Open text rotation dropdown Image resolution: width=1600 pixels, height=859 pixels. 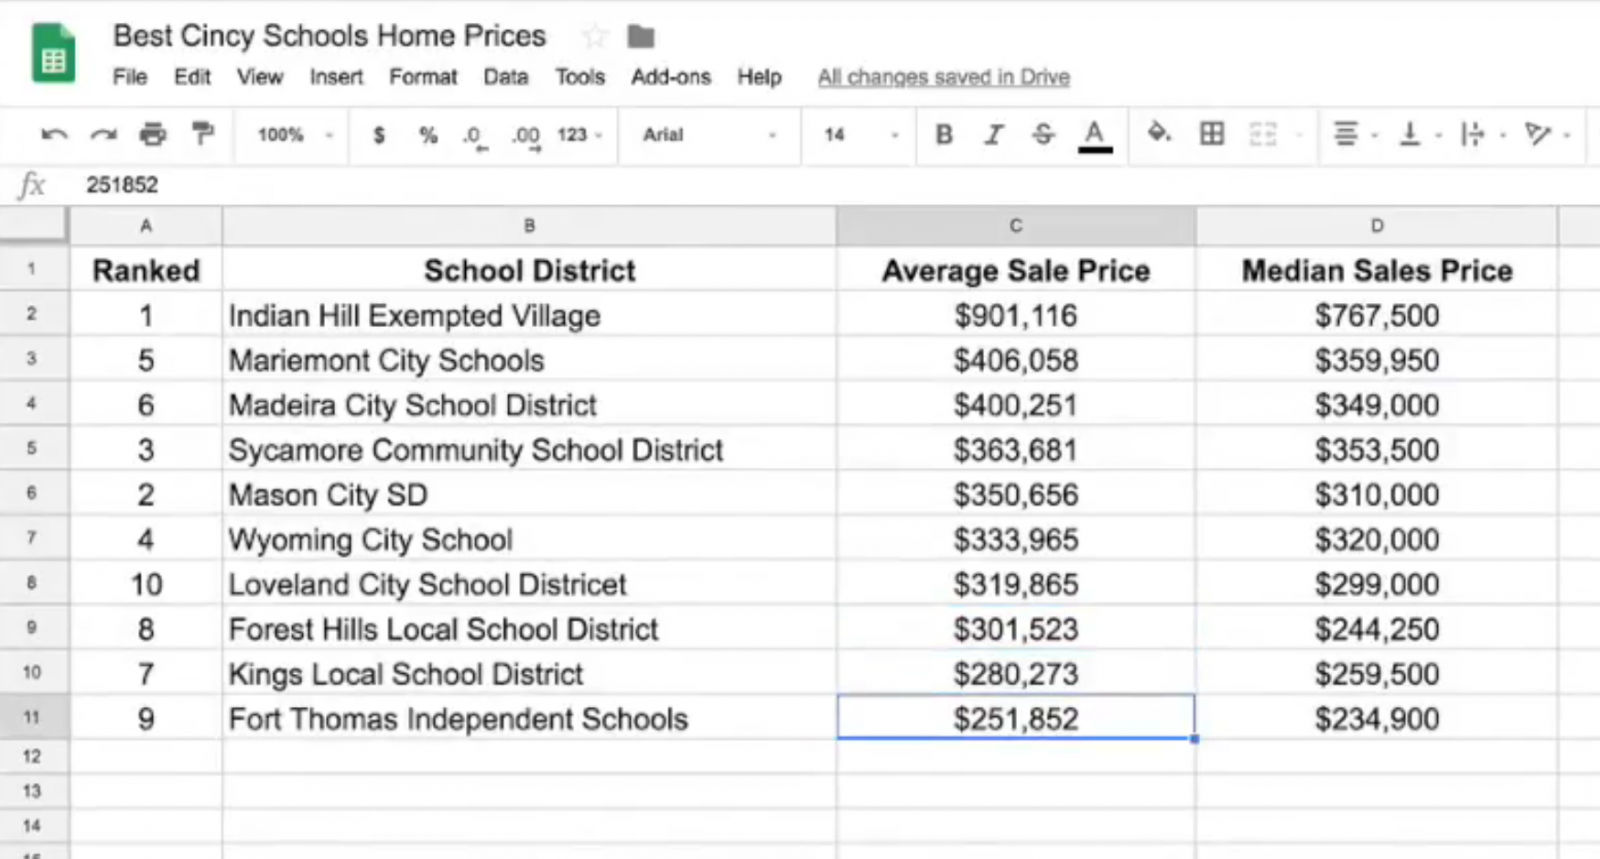[x=1546, y=134]
